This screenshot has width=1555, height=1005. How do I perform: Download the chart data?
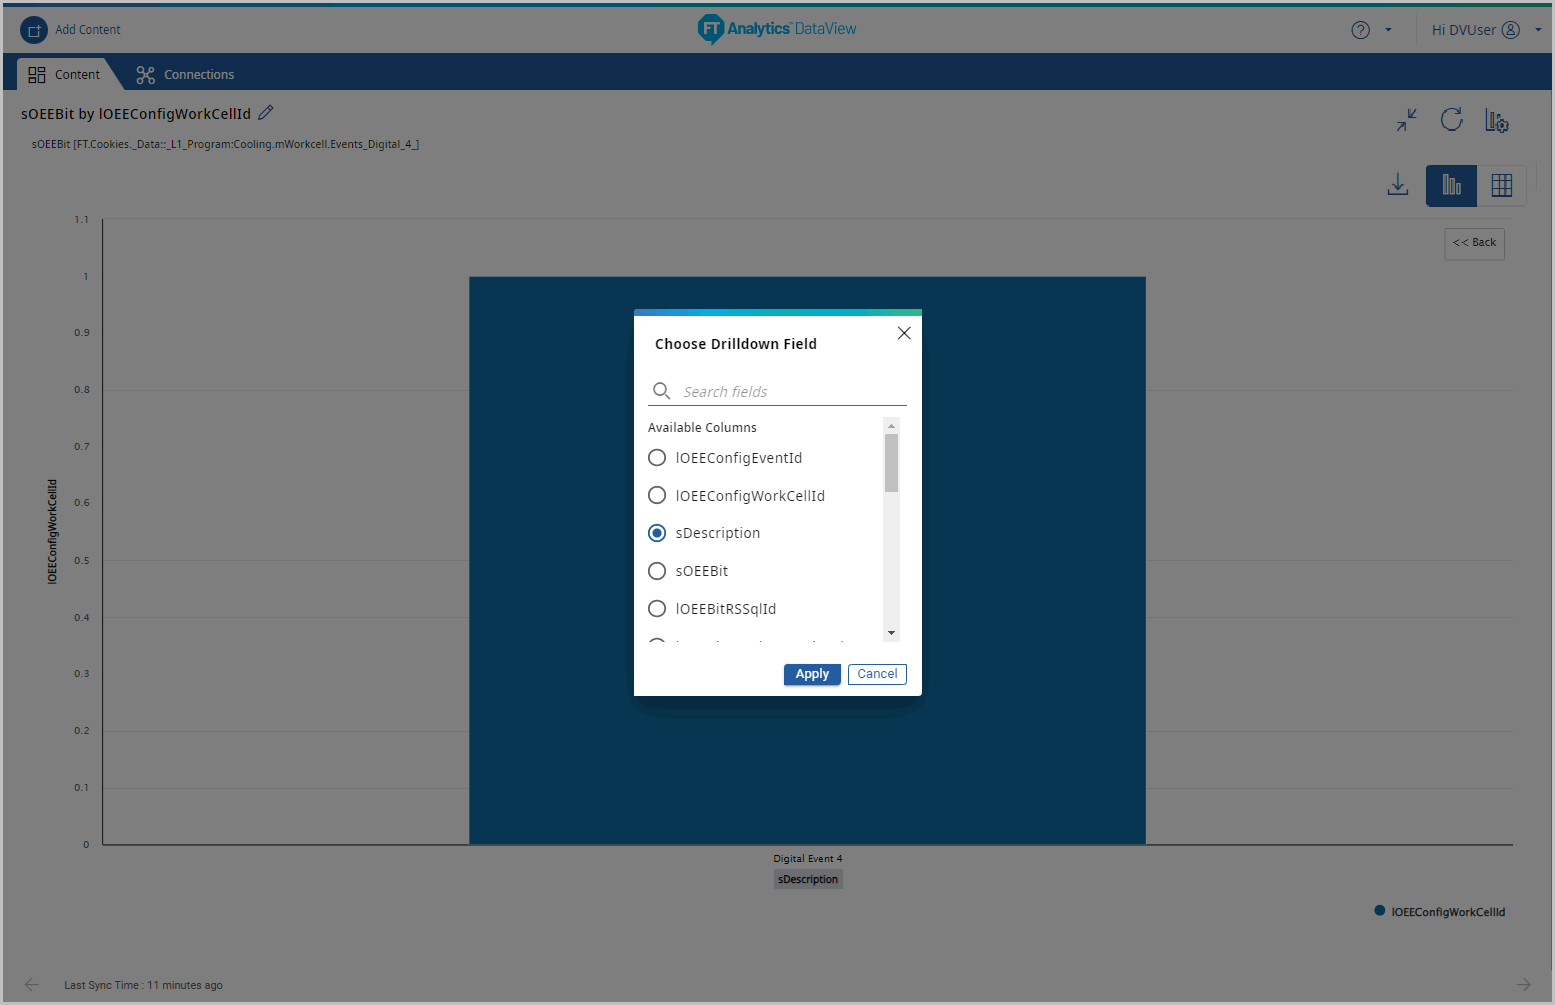pyautogui.click(x=1398, y=185)
